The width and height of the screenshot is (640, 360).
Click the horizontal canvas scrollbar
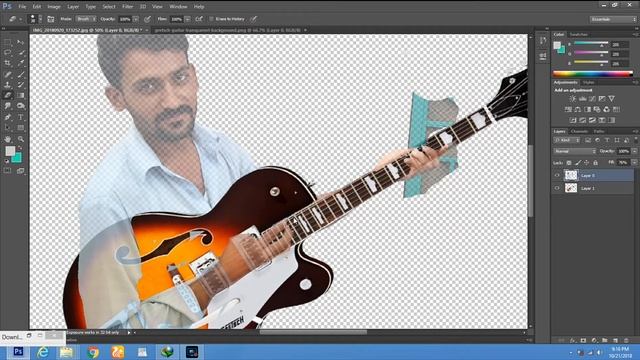313,332
